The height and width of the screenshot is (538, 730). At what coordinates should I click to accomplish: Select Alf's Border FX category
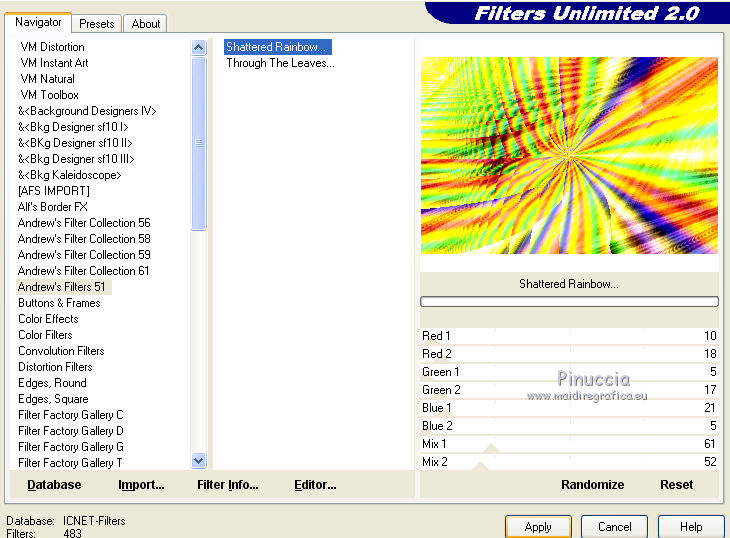click(53, 207)
